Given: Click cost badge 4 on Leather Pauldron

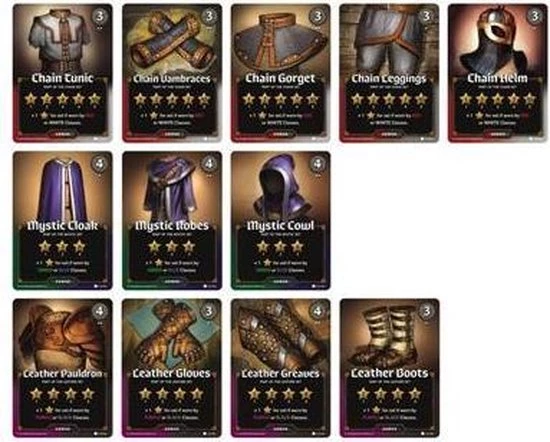Looking at the screenshot, I should (100, 311).
